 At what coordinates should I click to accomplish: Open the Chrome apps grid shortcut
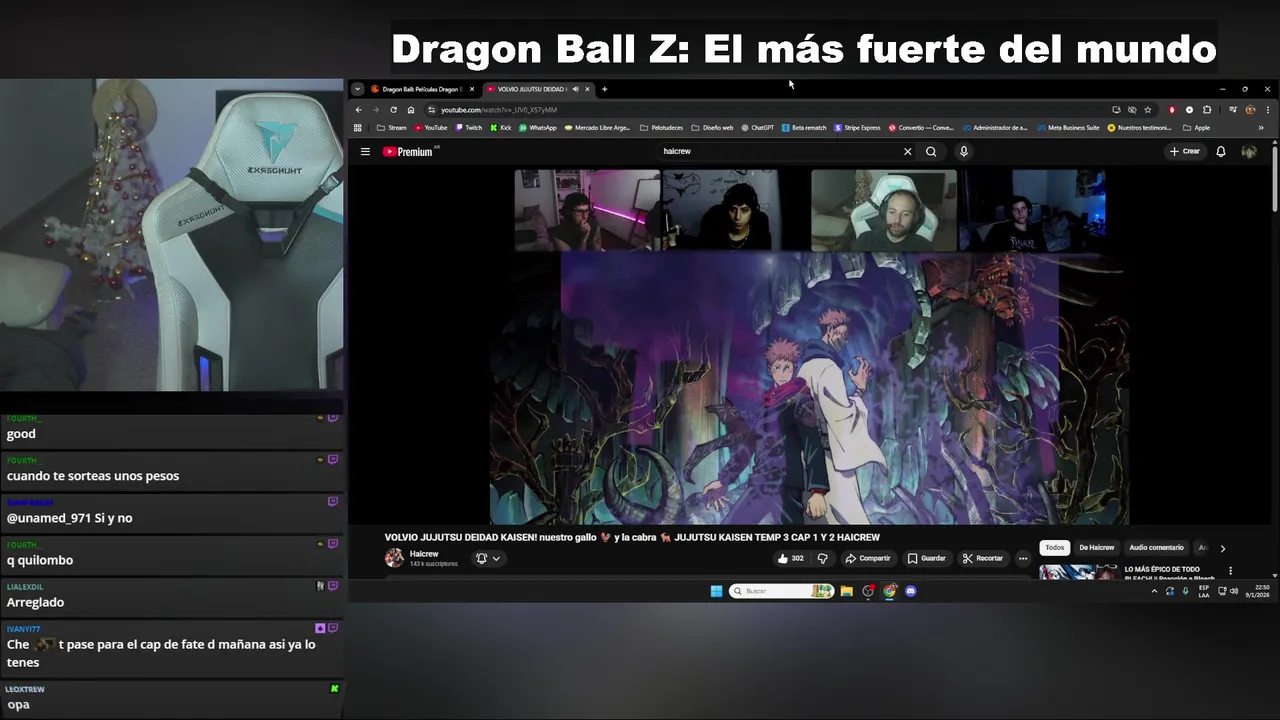(x=358, y=128)
